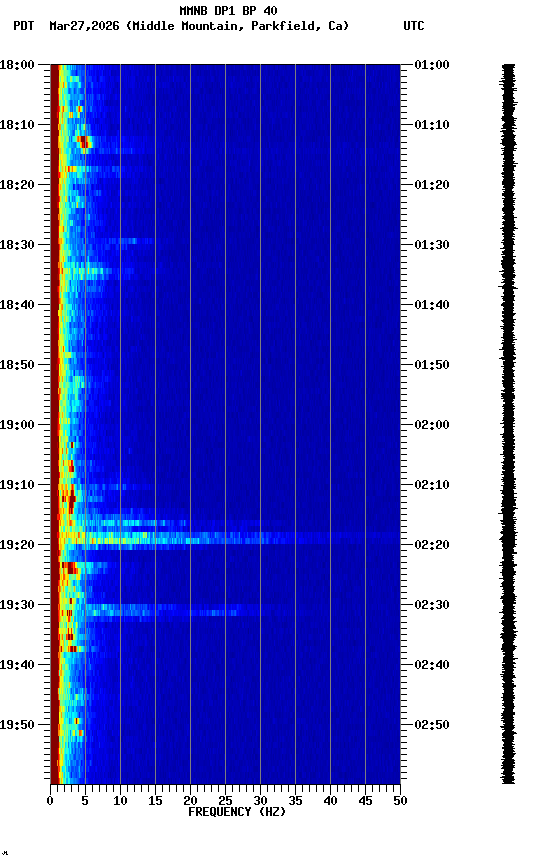Click the 18:20 PDT time label

(17, 185)
